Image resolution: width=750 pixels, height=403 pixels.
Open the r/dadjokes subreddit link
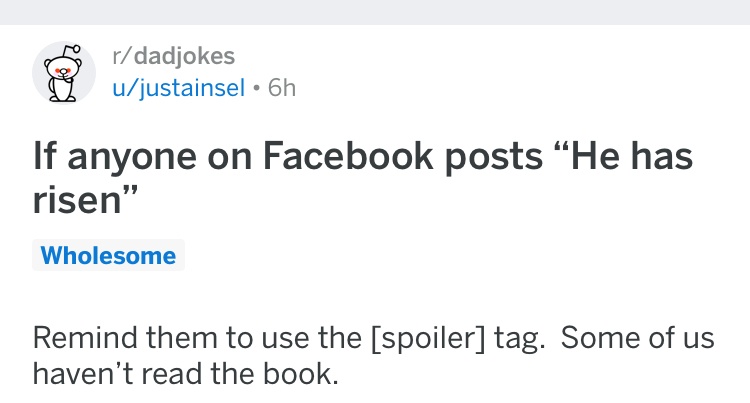click(x=174, y=57)
